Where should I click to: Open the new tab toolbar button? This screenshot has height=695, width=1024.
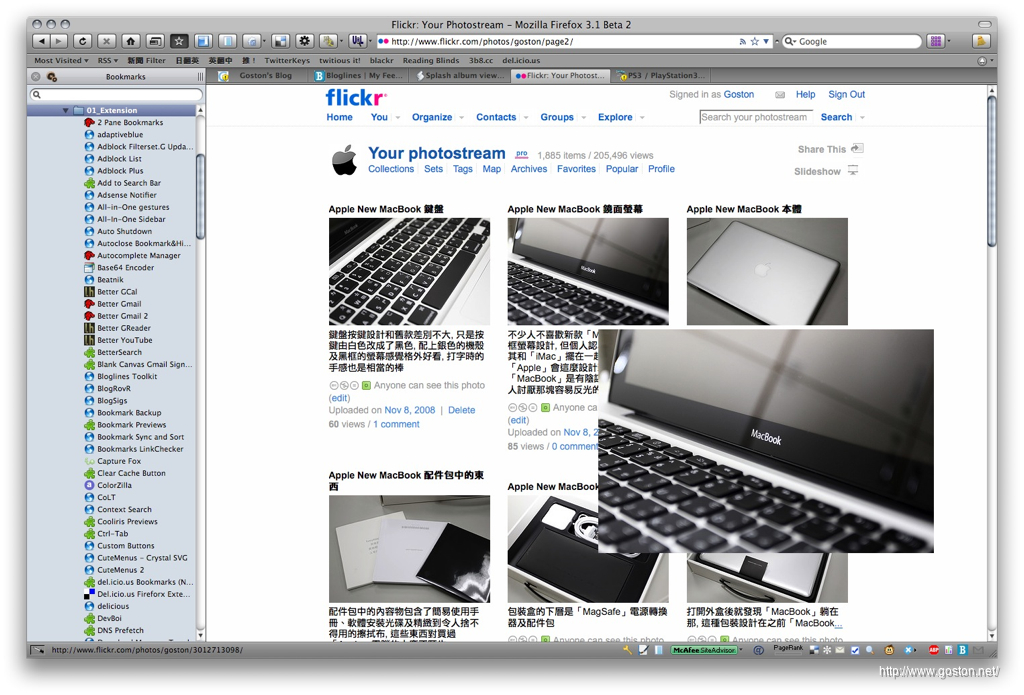(155, 41)
